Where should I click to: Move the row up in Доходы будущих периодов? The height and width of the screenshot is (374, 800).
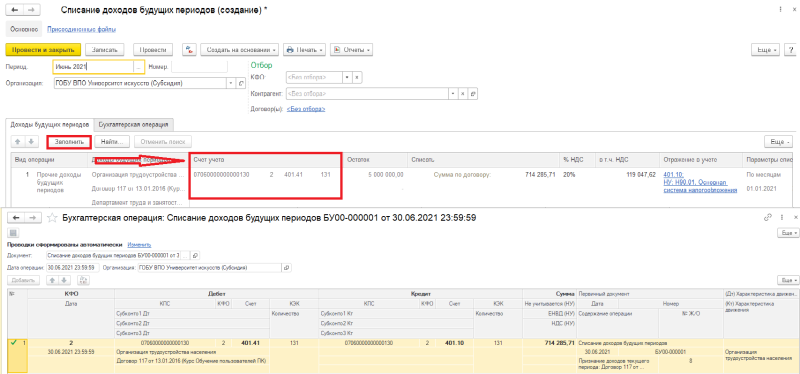pos(18,141)
